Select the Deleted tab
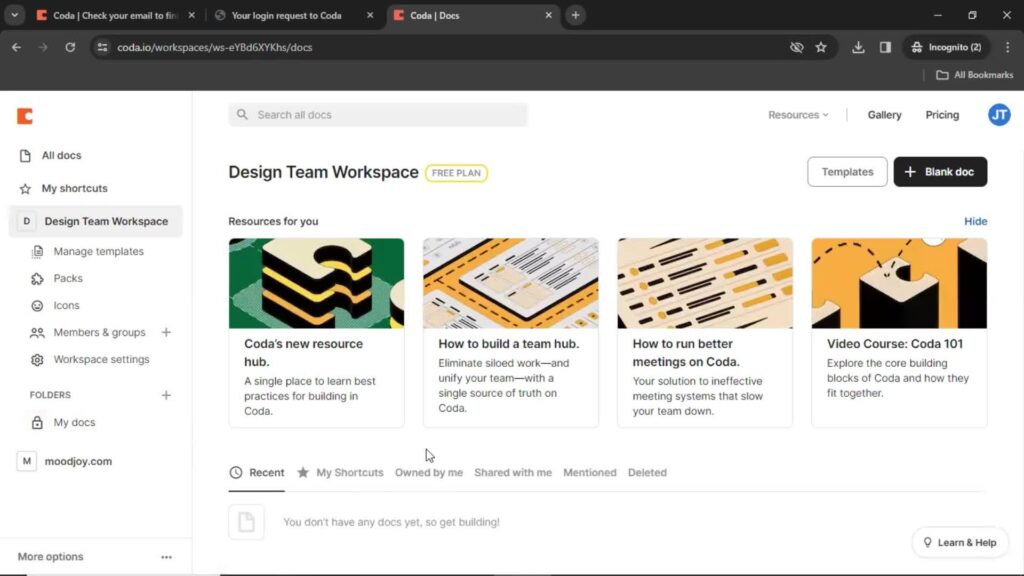 pyautogui.click(x=647, y=473)
